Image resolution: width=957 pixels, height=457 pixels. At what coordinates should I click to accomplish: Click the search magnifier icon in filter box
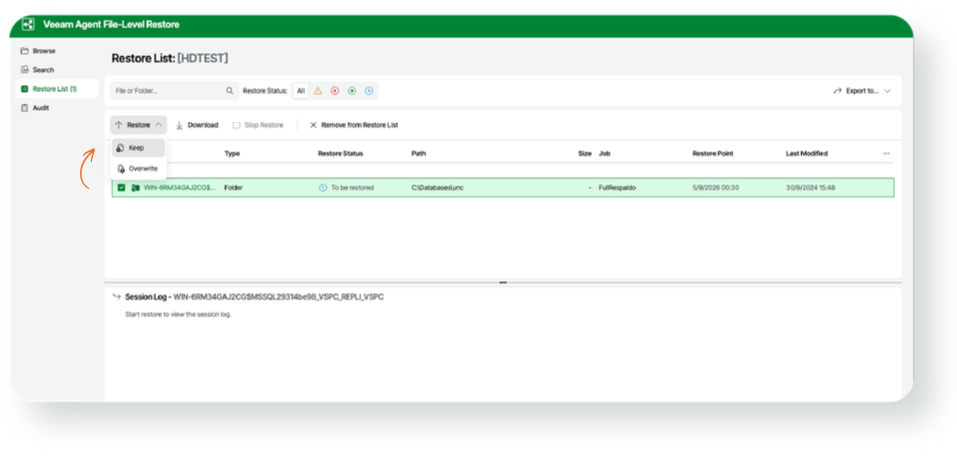point(229,91)
